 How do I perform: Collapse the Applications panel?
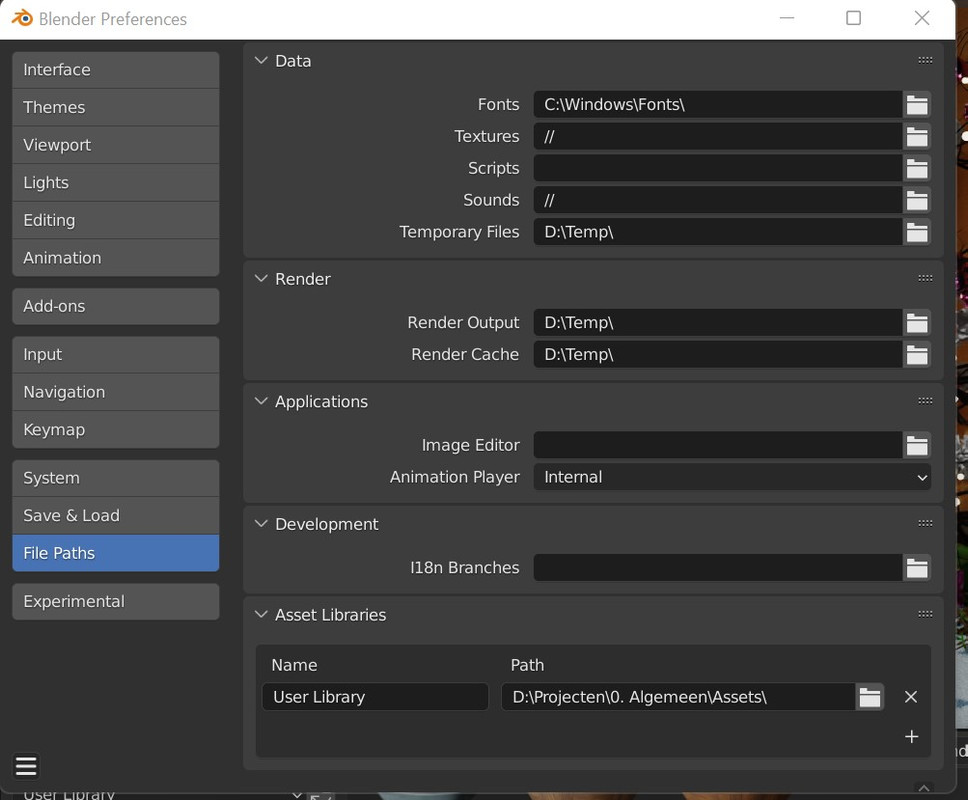[261, 401]
